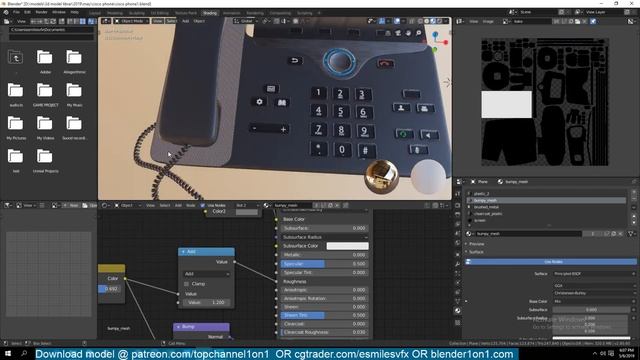Open the file browser path field
Screen dimensions: 640x360
pos(51,30)
